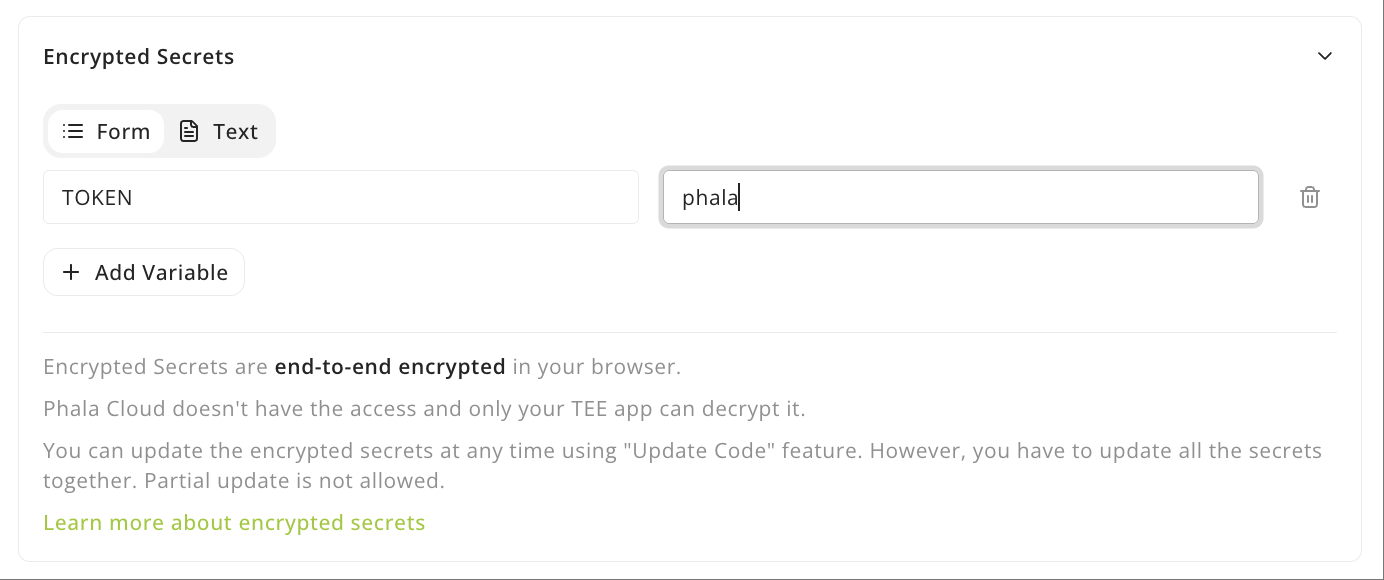The width and height of the screenshot is (1384, 580).
Task: Select the Form tab
Action: pyautogui.click(x=106, y=131)
